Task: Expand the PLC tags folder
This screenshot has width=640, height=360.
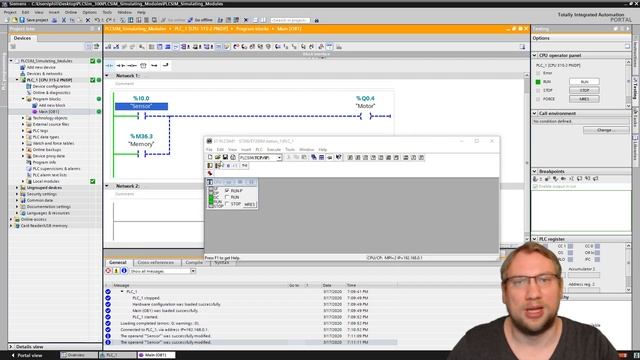Action: (x=23, y=131)
